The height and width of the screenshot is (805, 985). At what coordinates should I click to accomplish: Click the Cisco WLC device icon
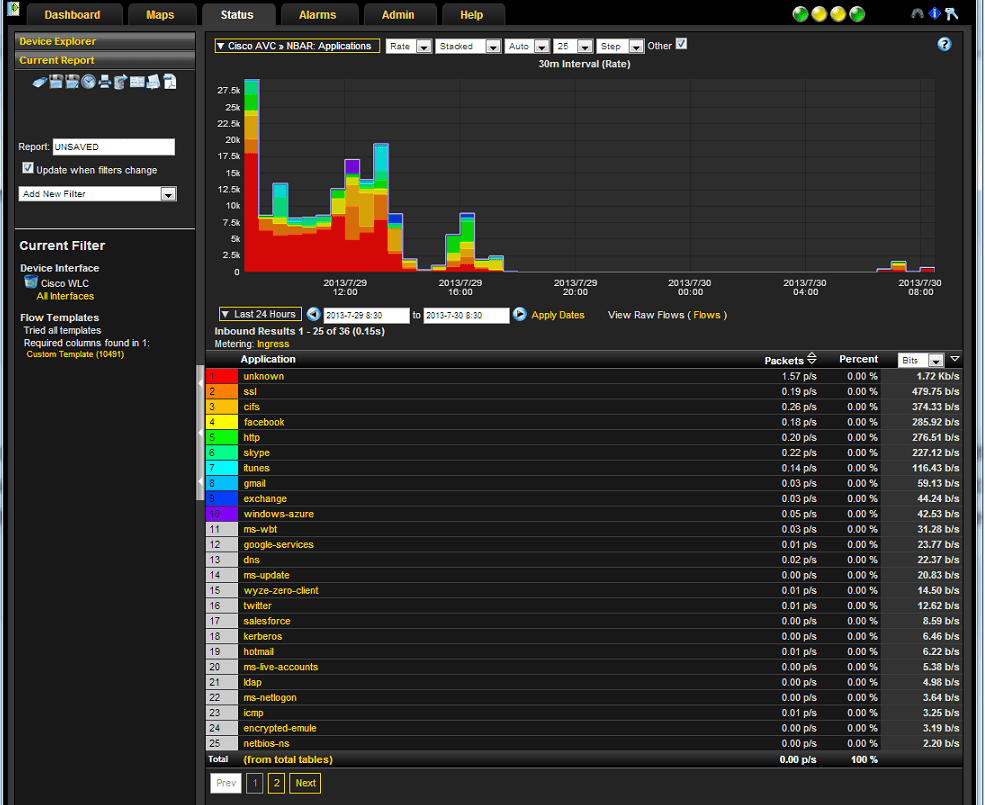(x=31, y=282)
